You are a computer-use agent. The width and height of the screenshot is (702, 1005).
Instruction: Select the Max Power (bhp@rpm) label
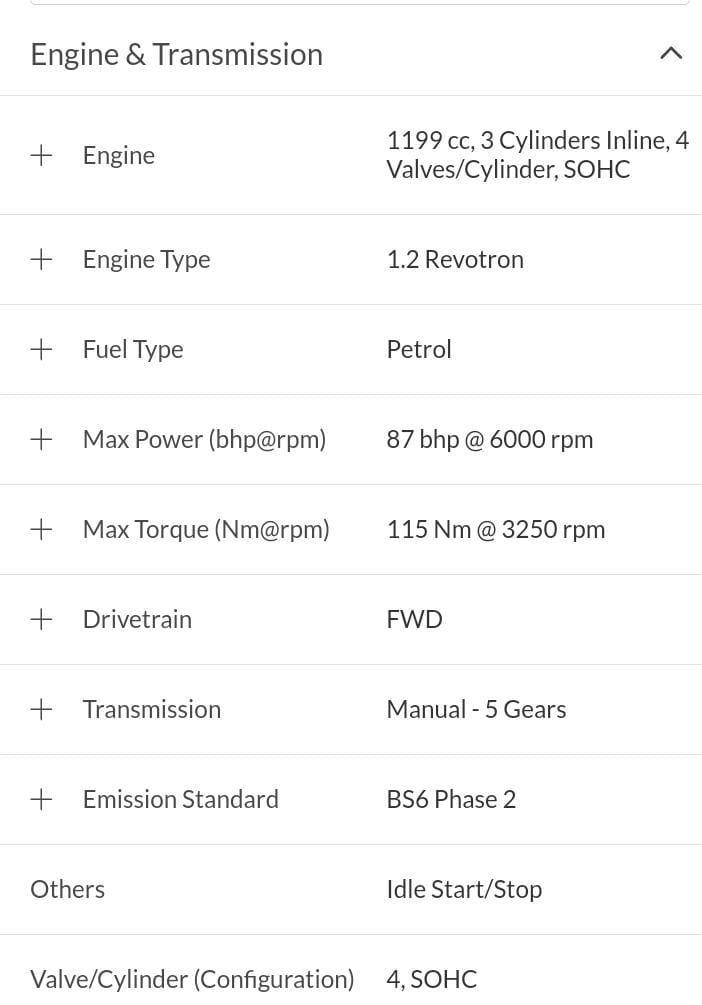[x=205, y=440]
